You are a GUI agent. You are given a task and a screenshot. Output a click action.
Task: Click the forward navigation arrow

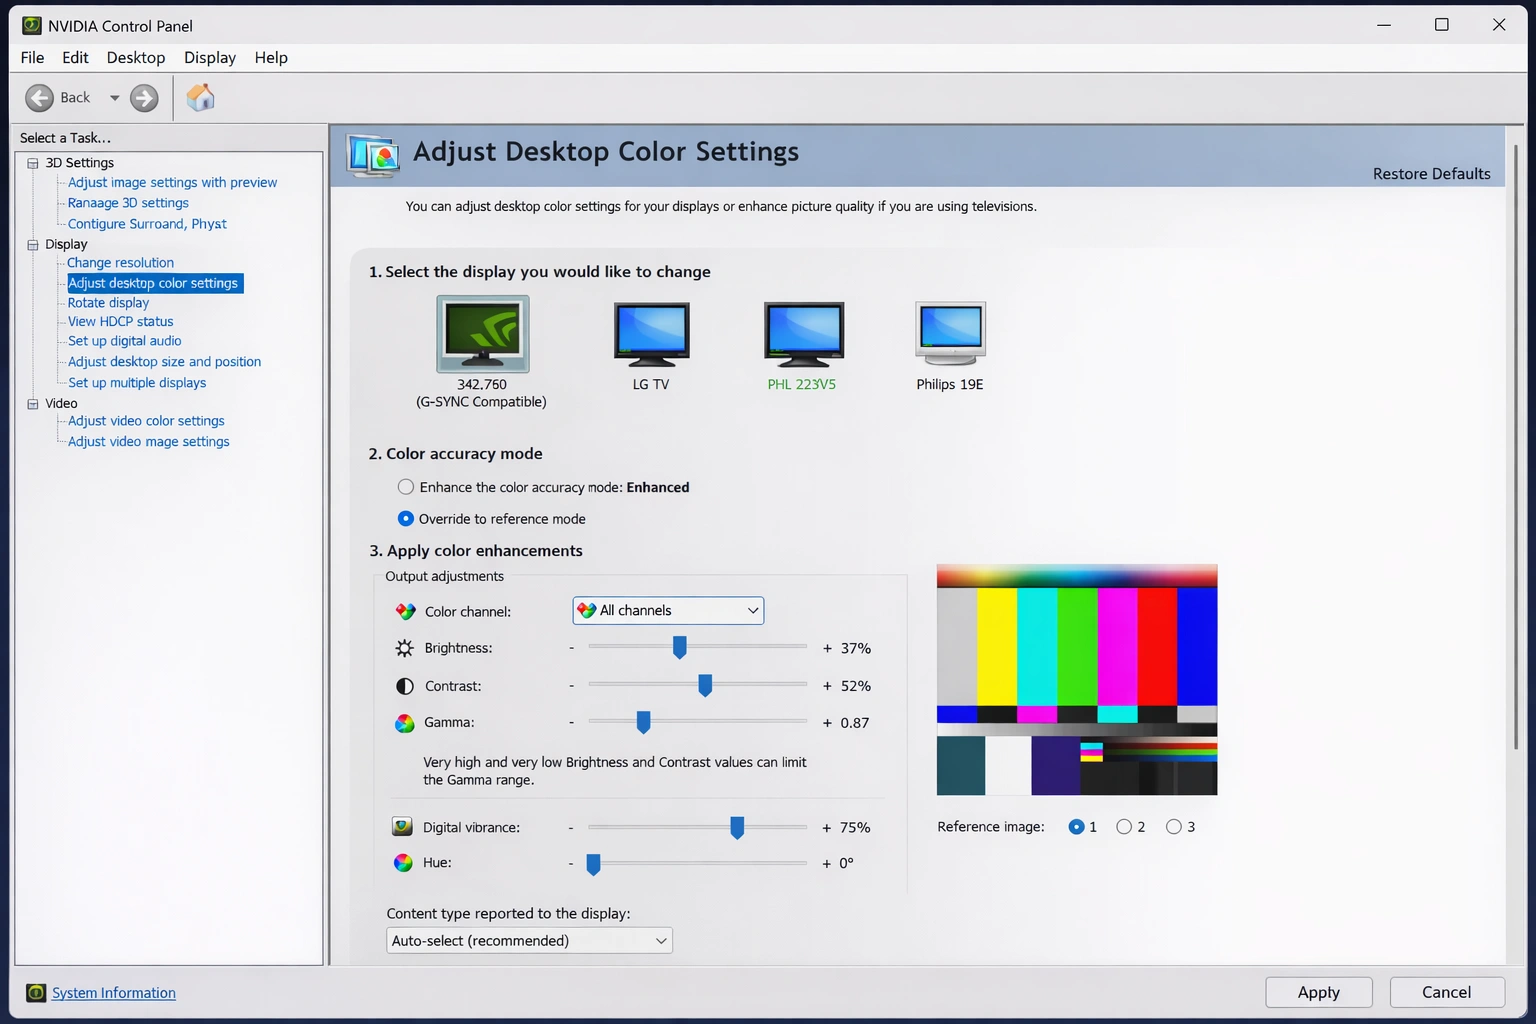145,97
